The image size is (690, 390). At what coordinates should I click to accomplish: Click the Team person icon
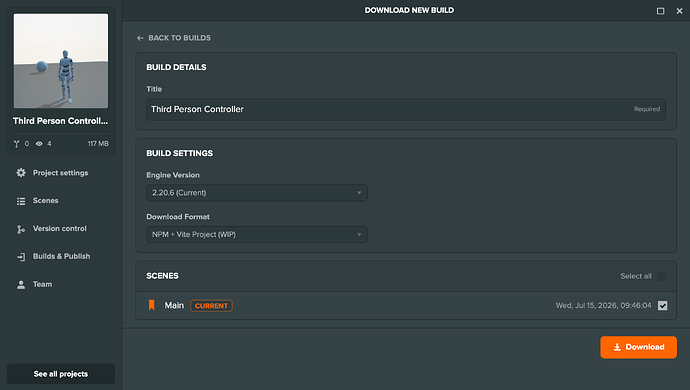click(x=21, y=285)
